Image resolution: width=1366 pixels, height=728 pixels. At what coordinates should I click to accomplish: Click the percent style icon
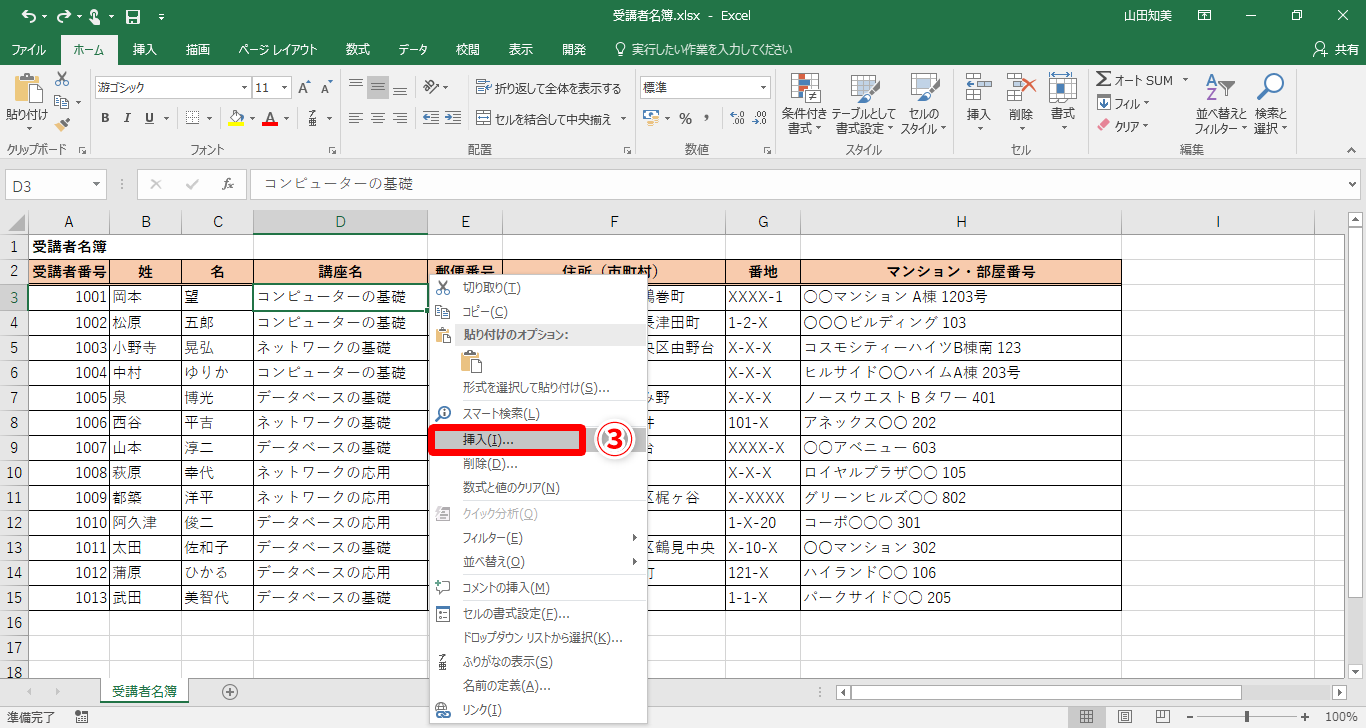point(685,118)
